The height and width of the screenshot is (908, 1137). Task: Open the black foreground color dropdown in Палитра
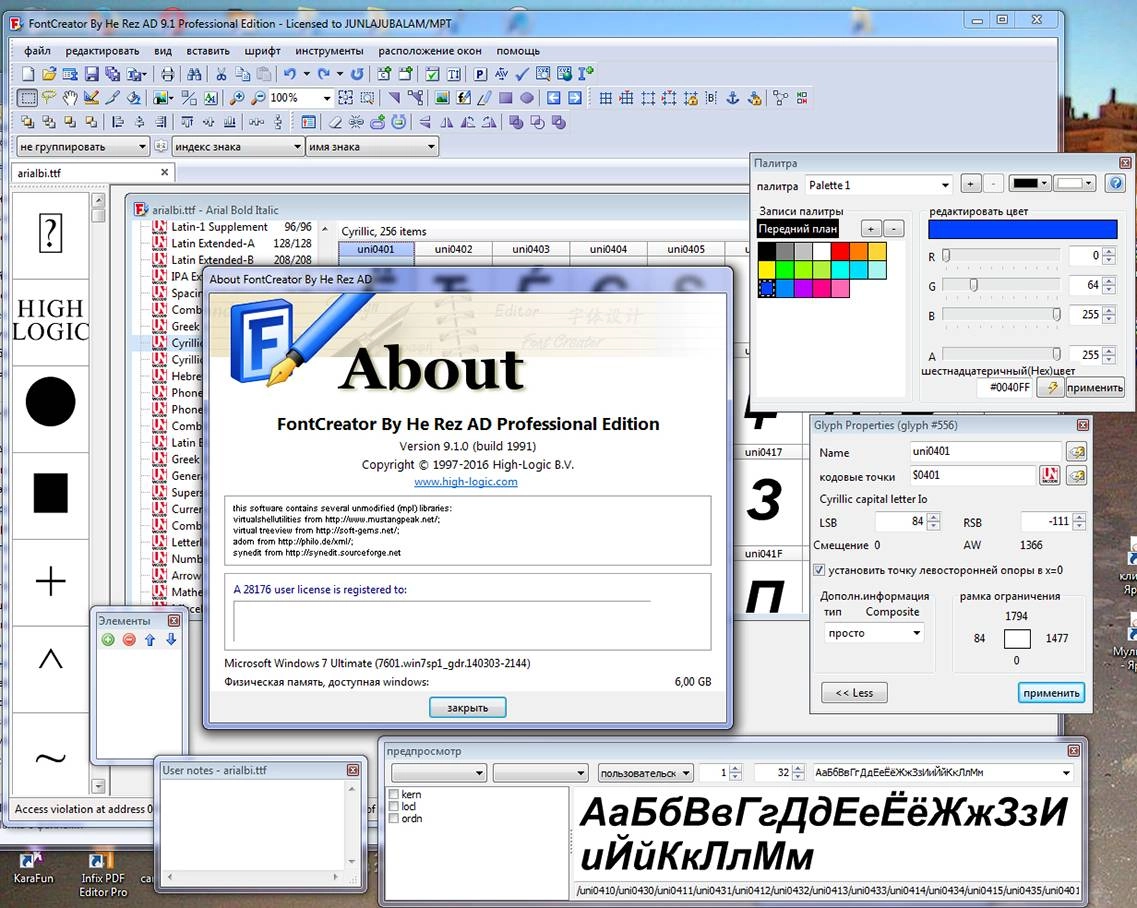click(x=1031, y=183)
